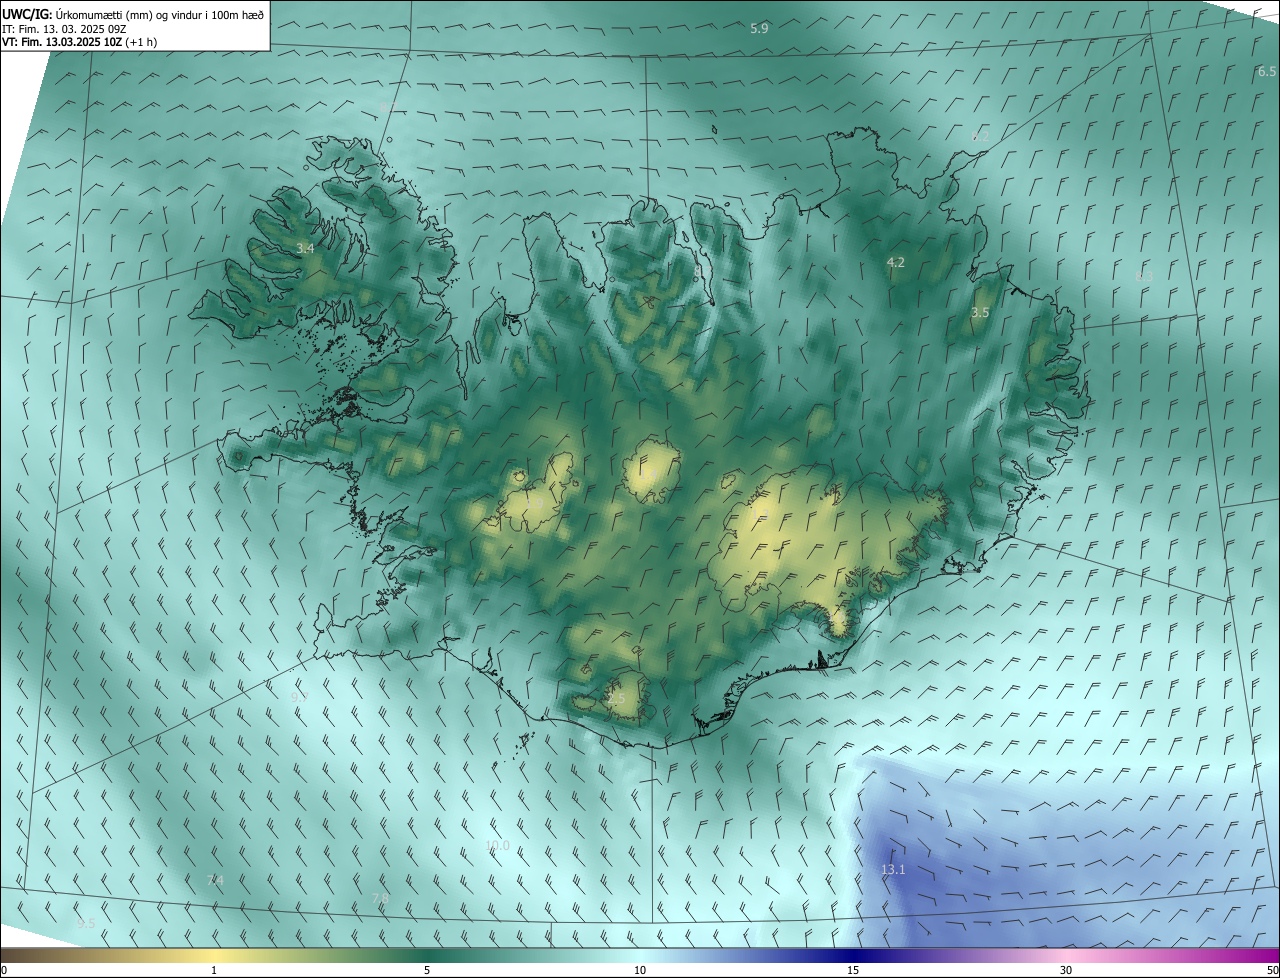Click the '50' tick label on the color scale

click(x=1272, y=971)
